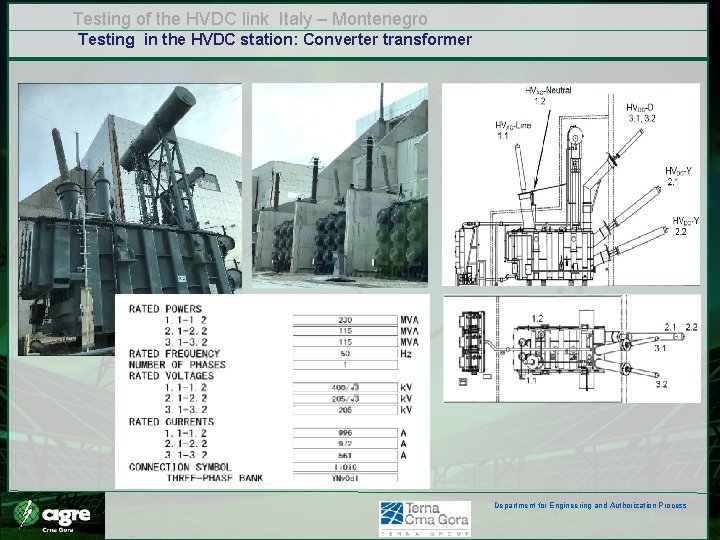
Task: Click the footer text 'Department for Engineering and Authorization Process'
Action: (590, 506)
